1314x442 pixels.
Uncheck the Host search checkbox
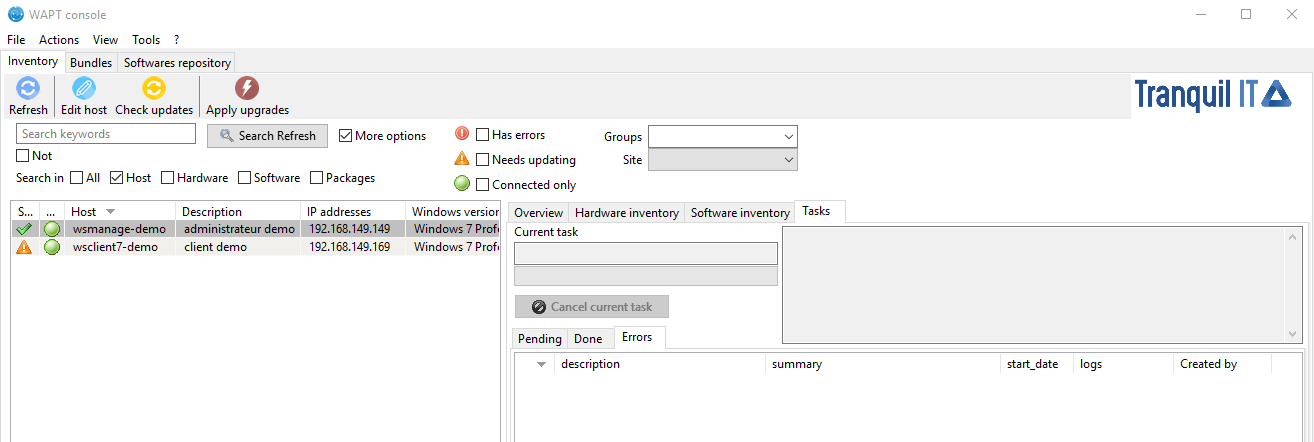pyautogui.click(x=116, y=178)
